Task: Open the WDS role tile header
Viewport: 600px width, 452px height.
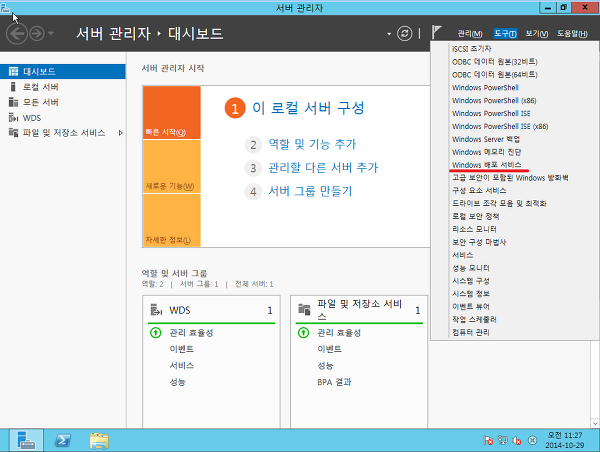Action: pos(211,310)
